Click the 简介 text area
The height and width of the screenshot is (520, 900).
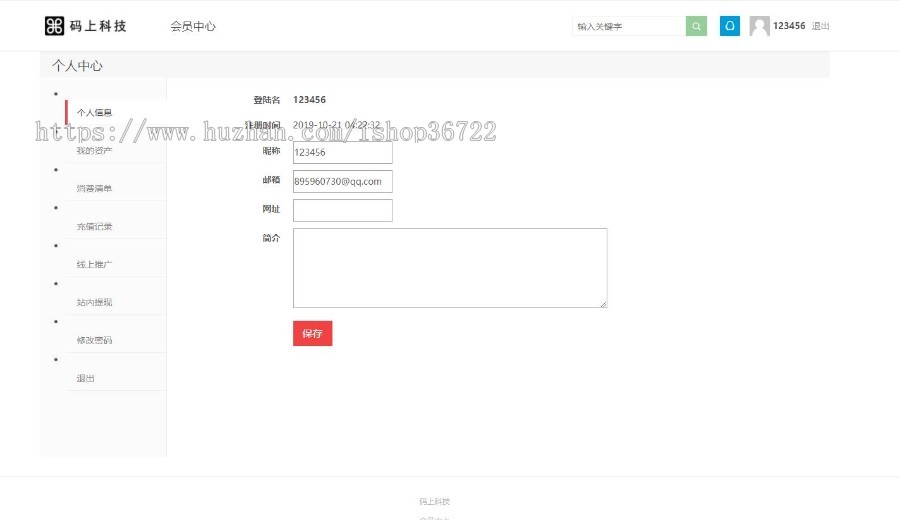pyautogui.click(x=450, y=268)
